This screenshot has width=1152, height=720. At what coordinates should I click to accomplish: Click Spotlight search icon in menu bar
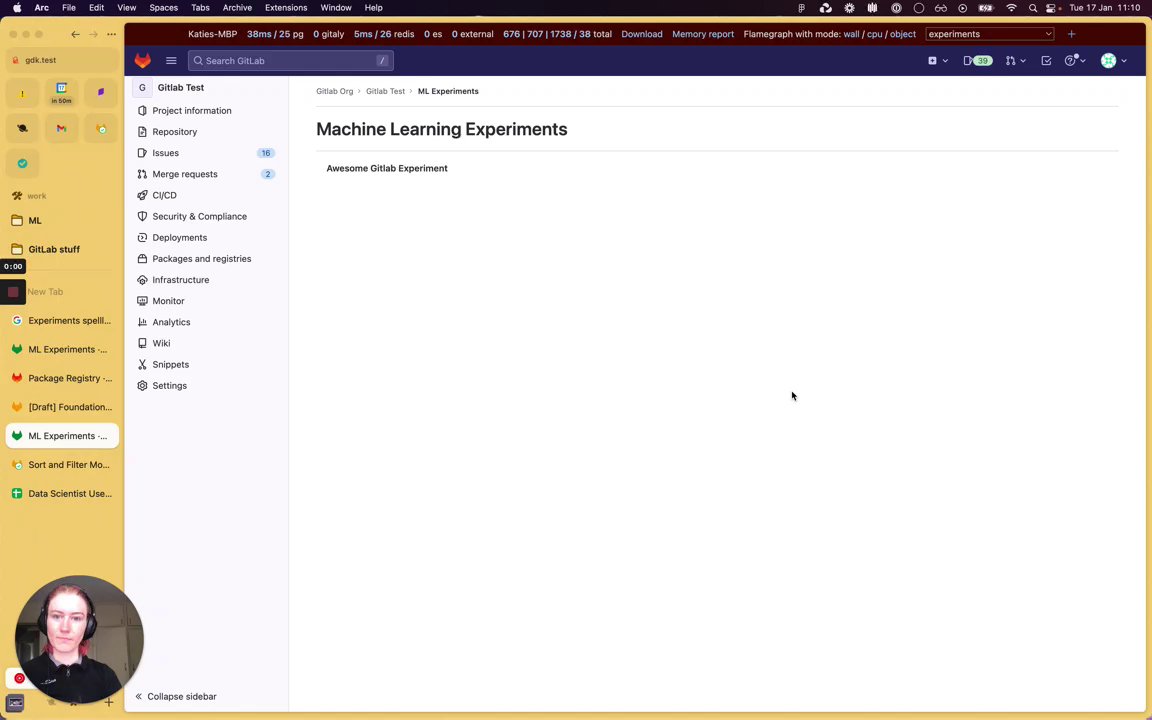[x=1033, y=7]
